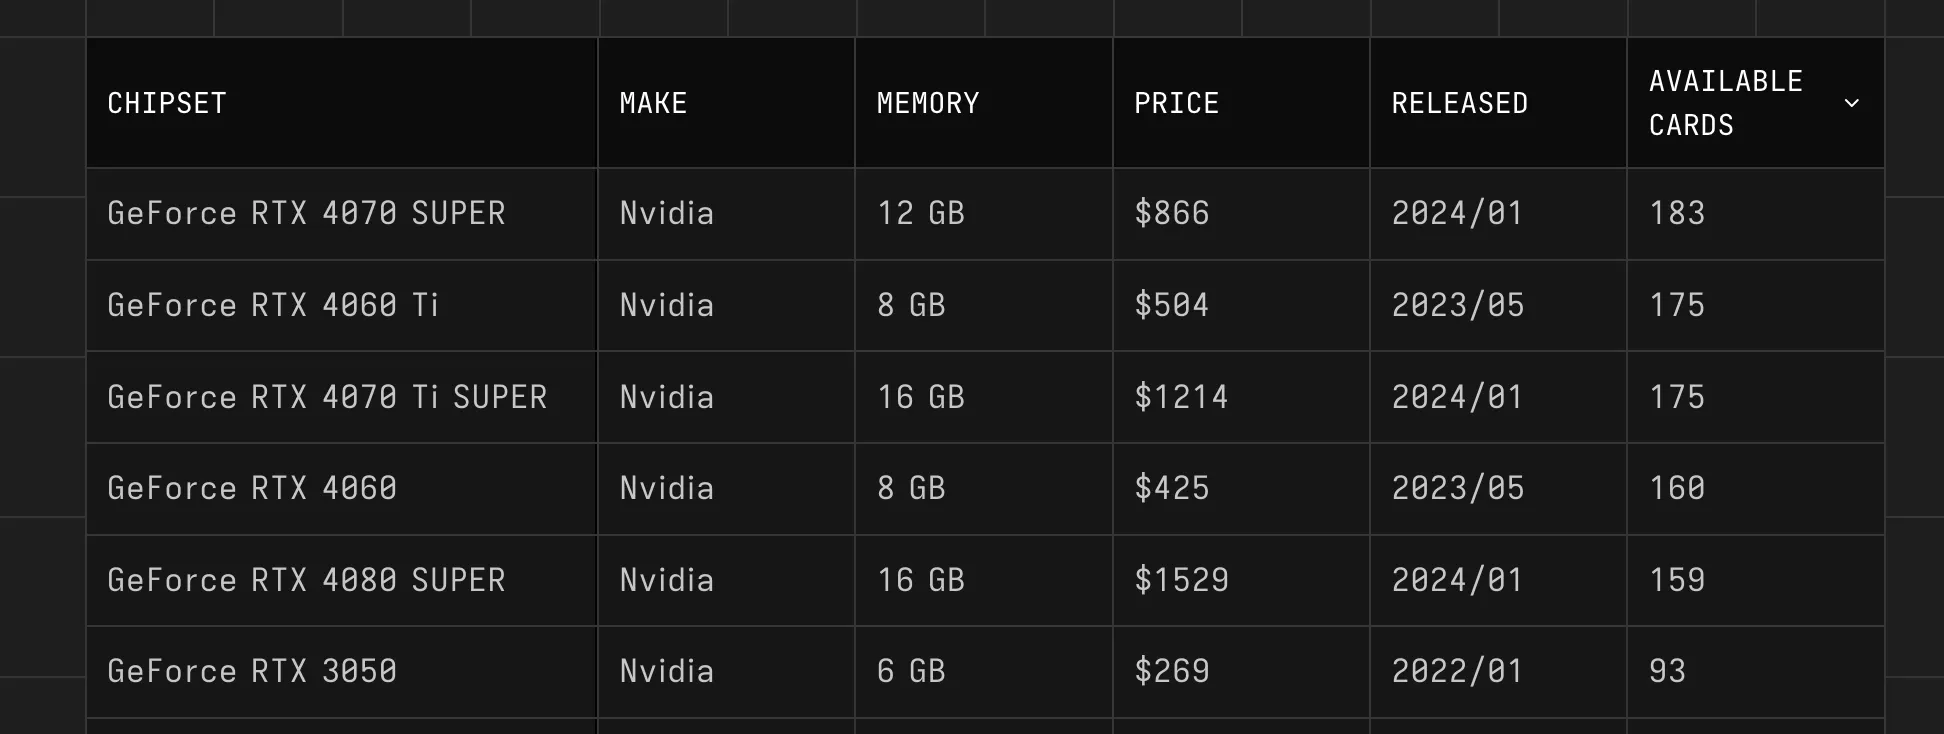The height and width of the screenshot is (734, 1944).
Task: Sort table by the MEMORY column header
Action: coord(928,103)
